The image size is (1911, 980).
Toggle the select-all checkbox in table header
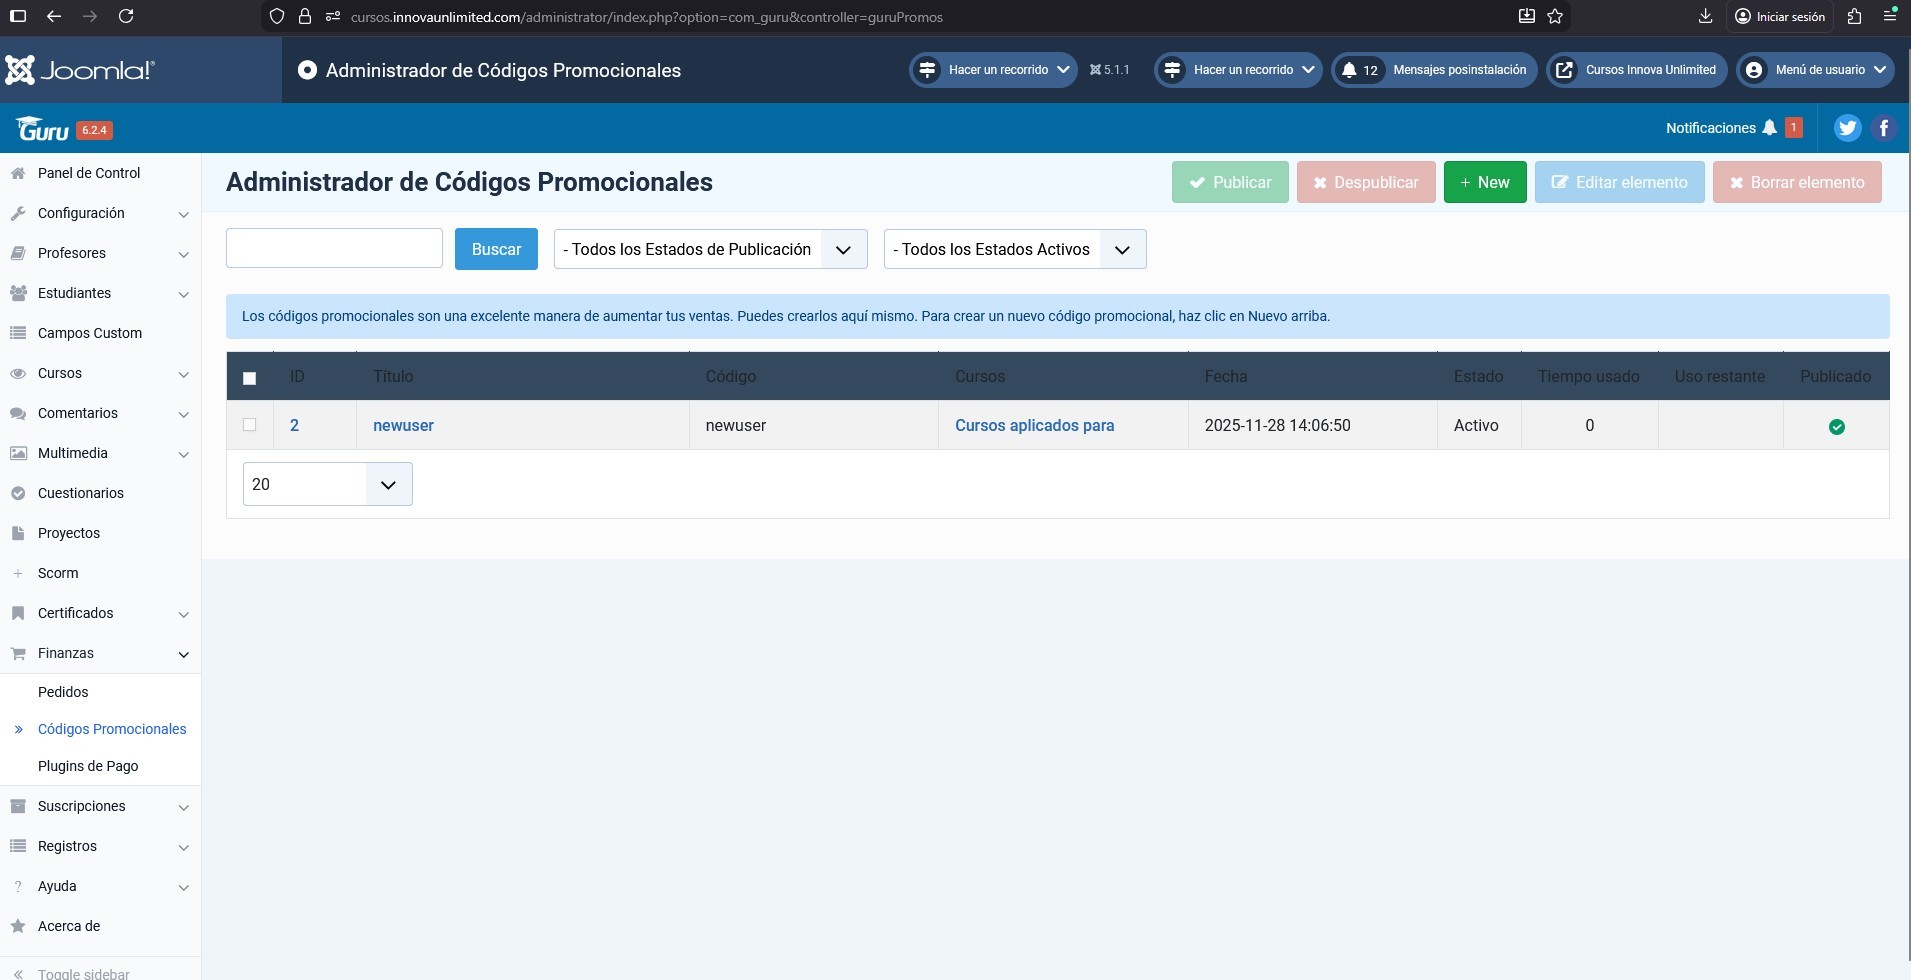[x=250, y=378]
